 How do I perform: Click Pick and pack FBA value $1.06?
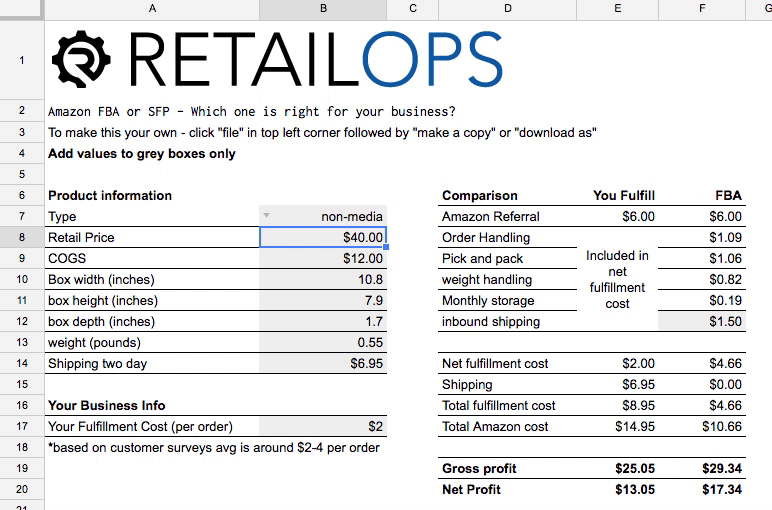(x=702, y=258)
